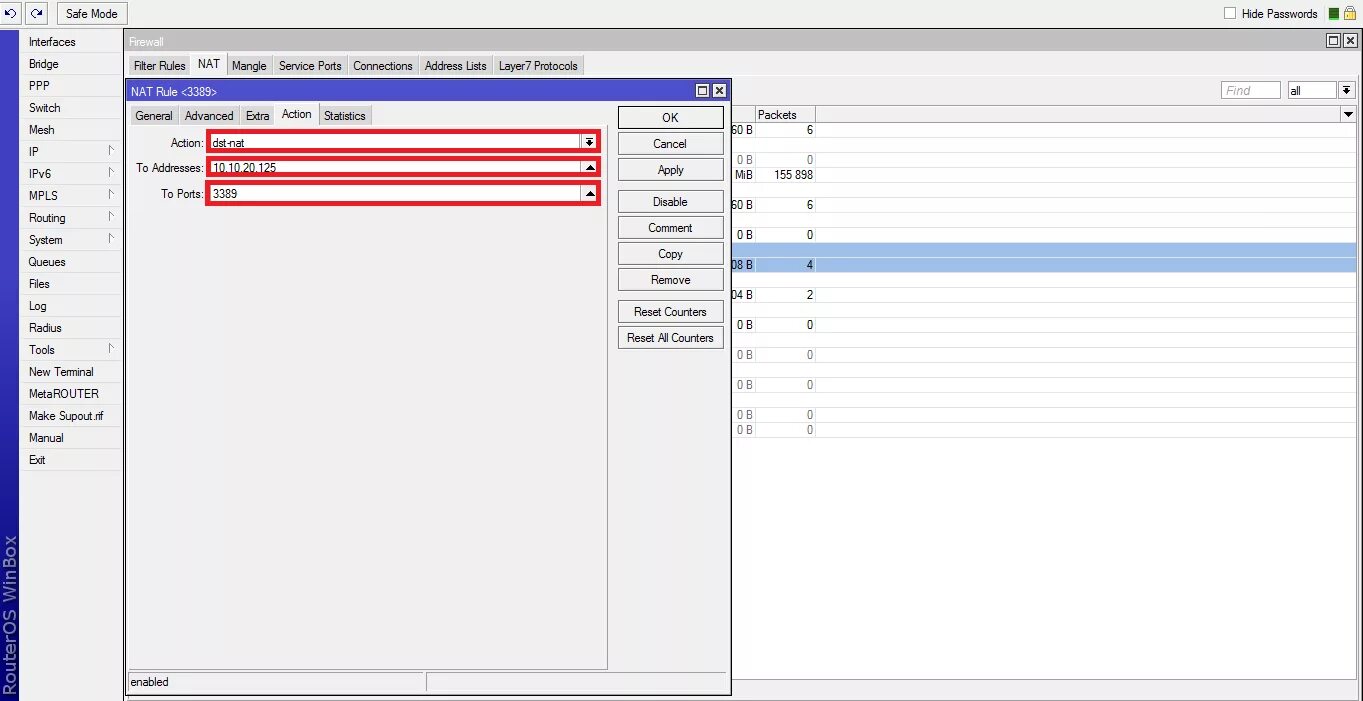The width and height of the screenshot is (1363, 701).
Task: Switch to the Address Lists tab
Action: pos(455,66)
